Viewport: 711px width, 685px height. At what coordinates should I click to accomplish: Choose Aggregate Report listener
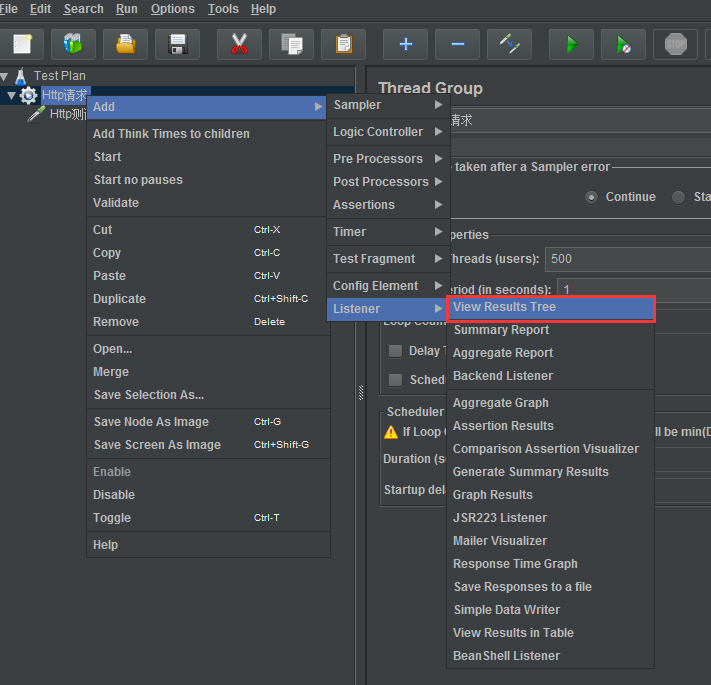(550, 353)
